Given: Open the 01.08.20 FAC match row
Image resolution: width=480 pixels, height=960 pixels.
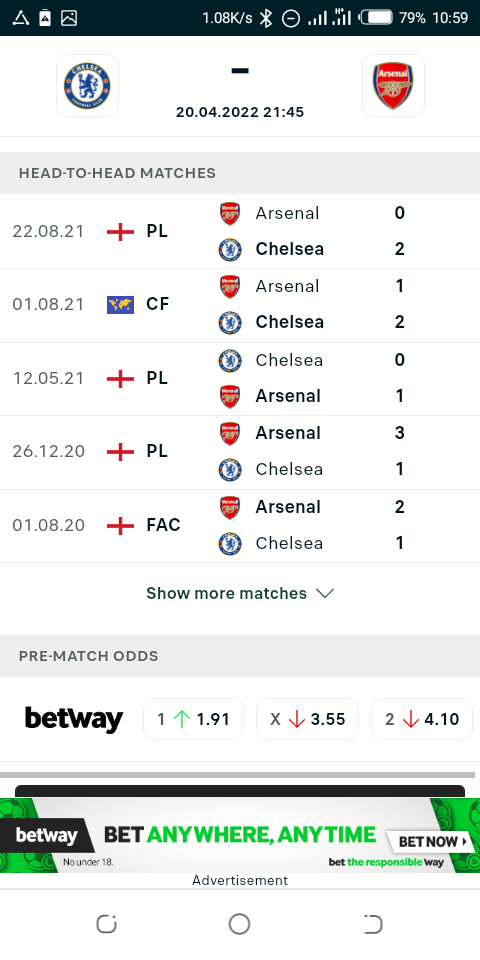Looking at the screenshot, I should 240,525.
